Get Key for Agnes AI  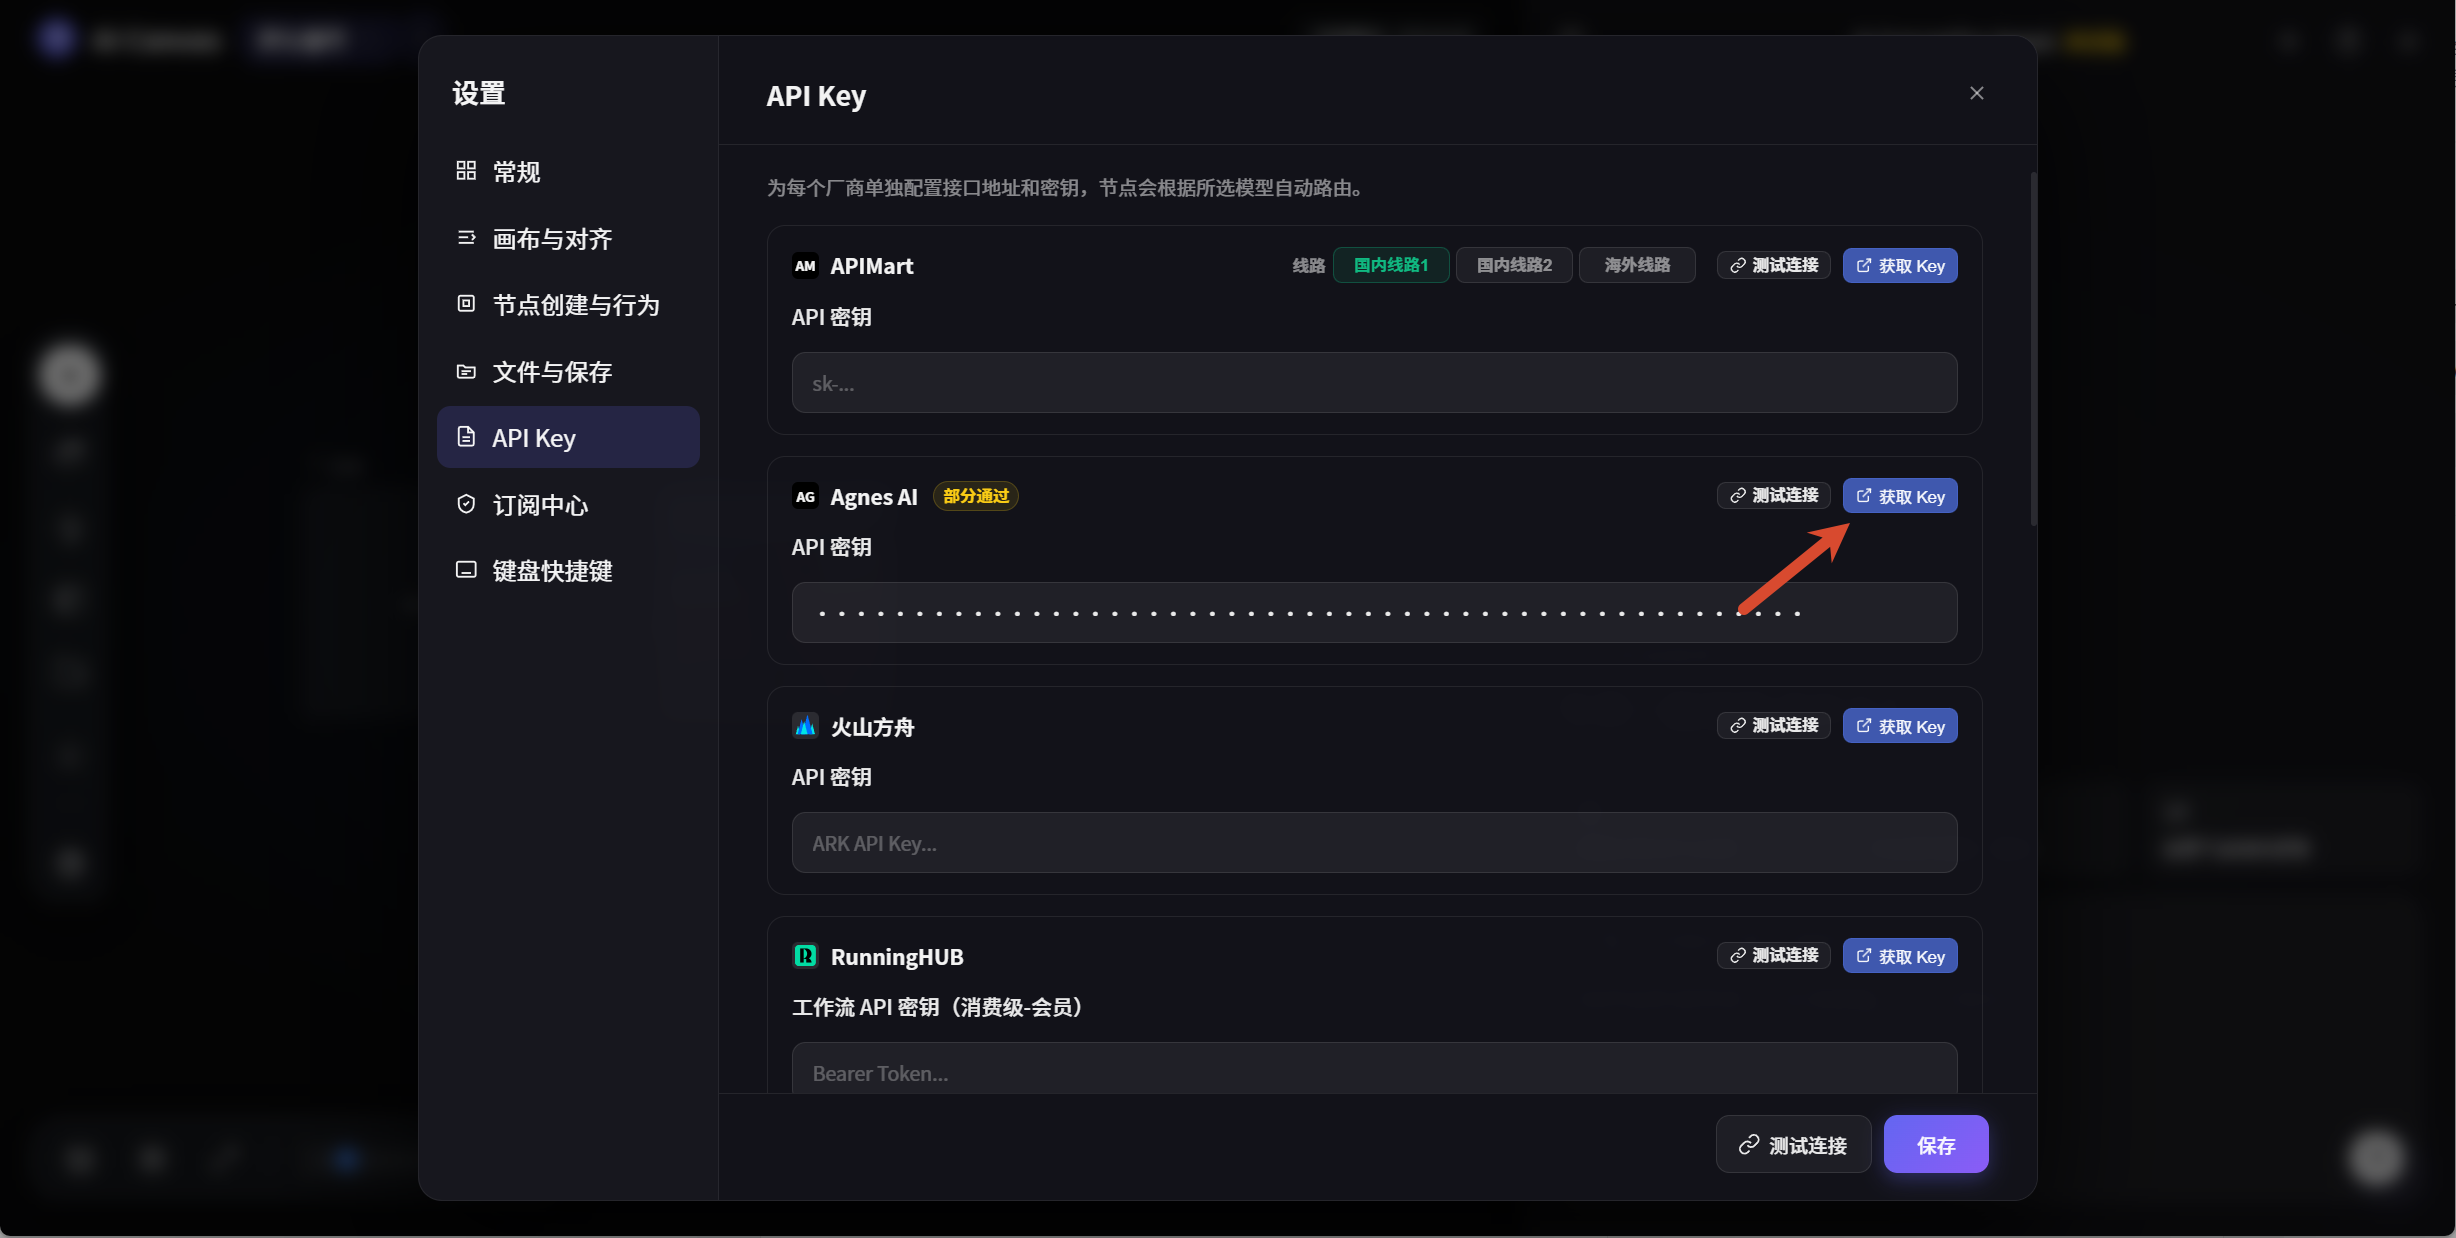click(x=1900, y=496)
